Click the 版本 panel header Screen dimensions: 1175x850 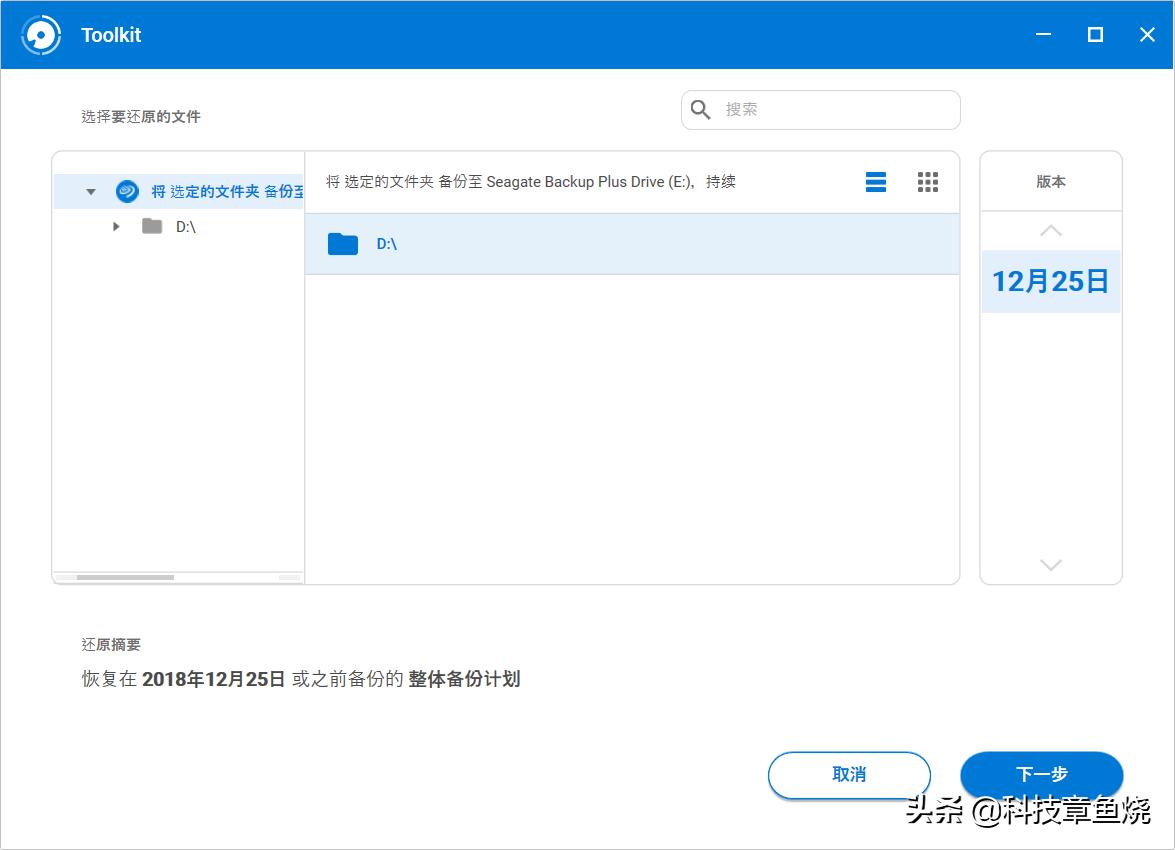coord(1050,181)
